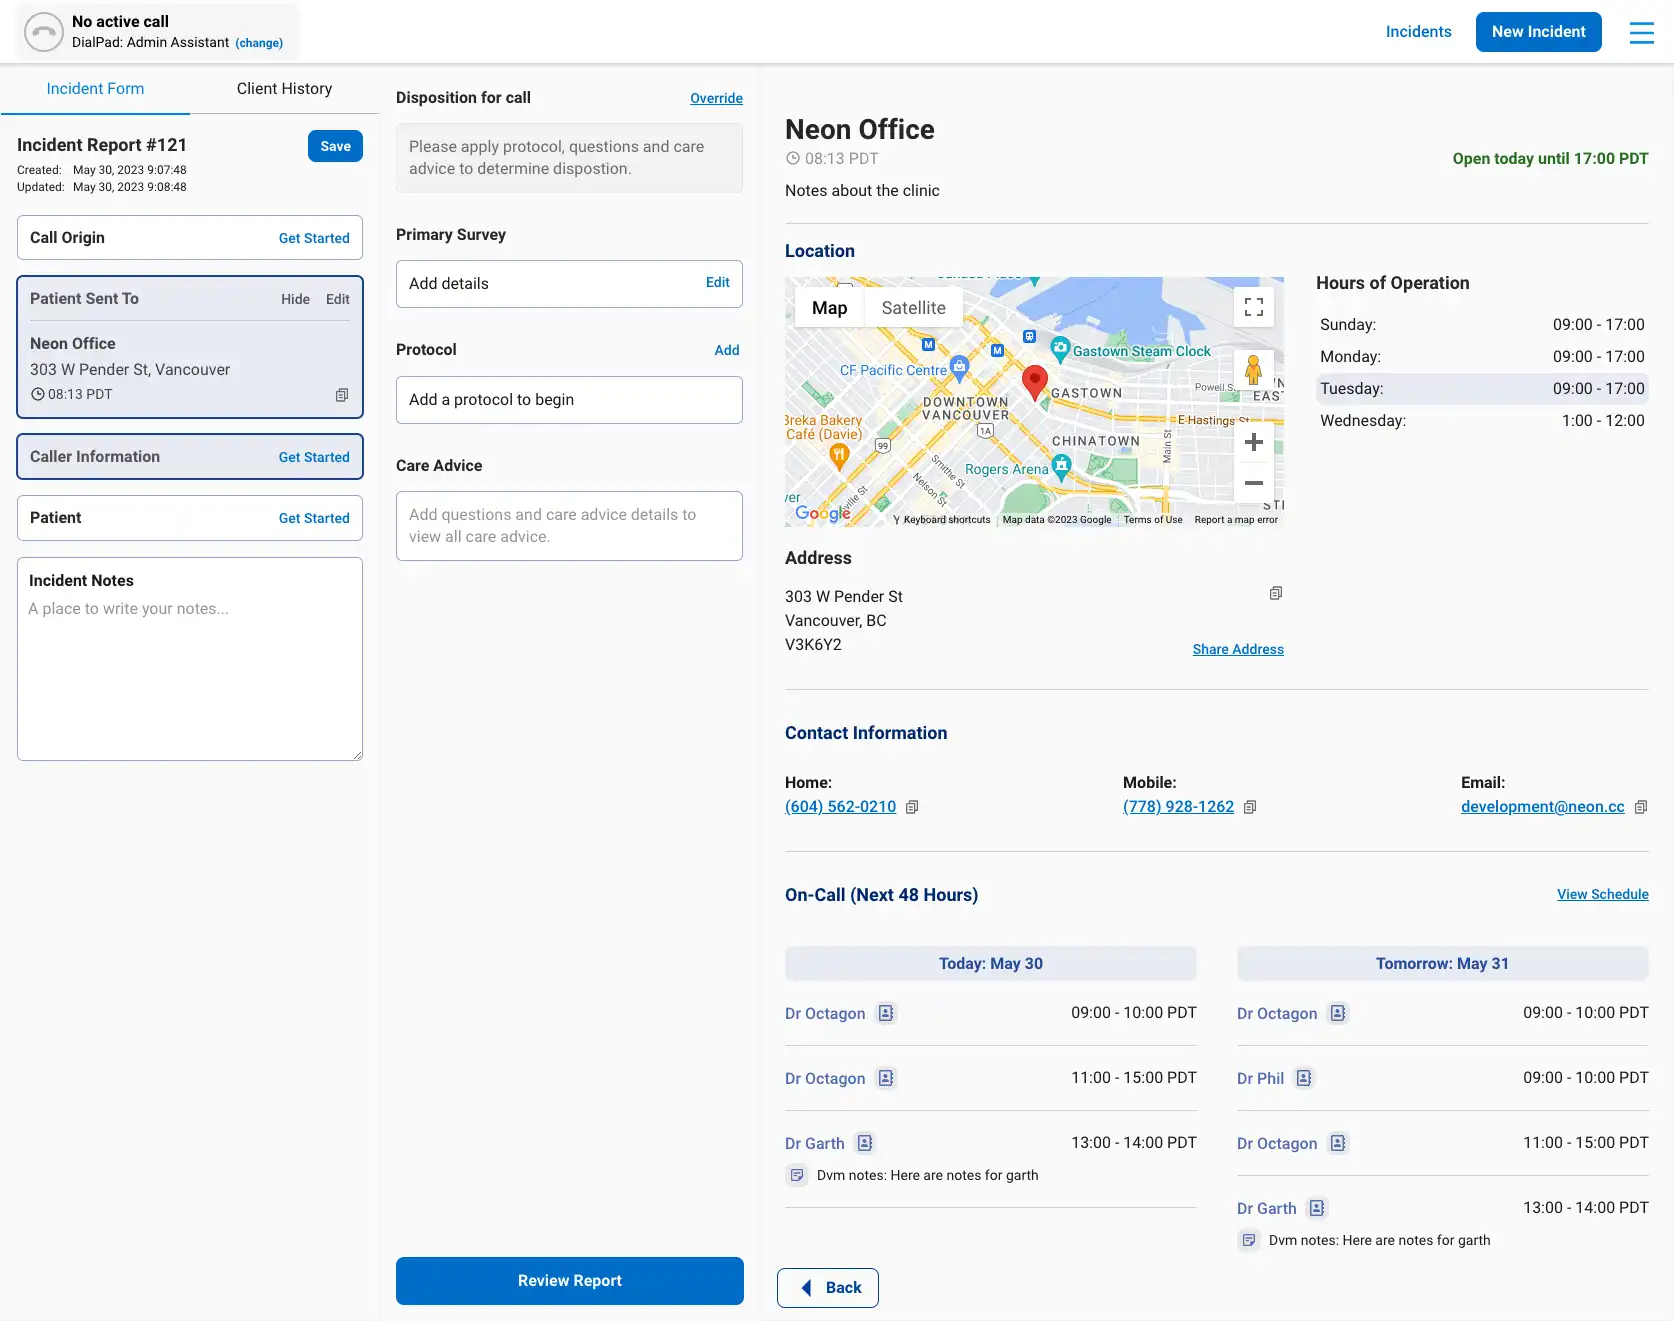Viewport: 1674px width, 1321px height.
Task: Switch to the Incident Form tab
Action: click(95, 89)
